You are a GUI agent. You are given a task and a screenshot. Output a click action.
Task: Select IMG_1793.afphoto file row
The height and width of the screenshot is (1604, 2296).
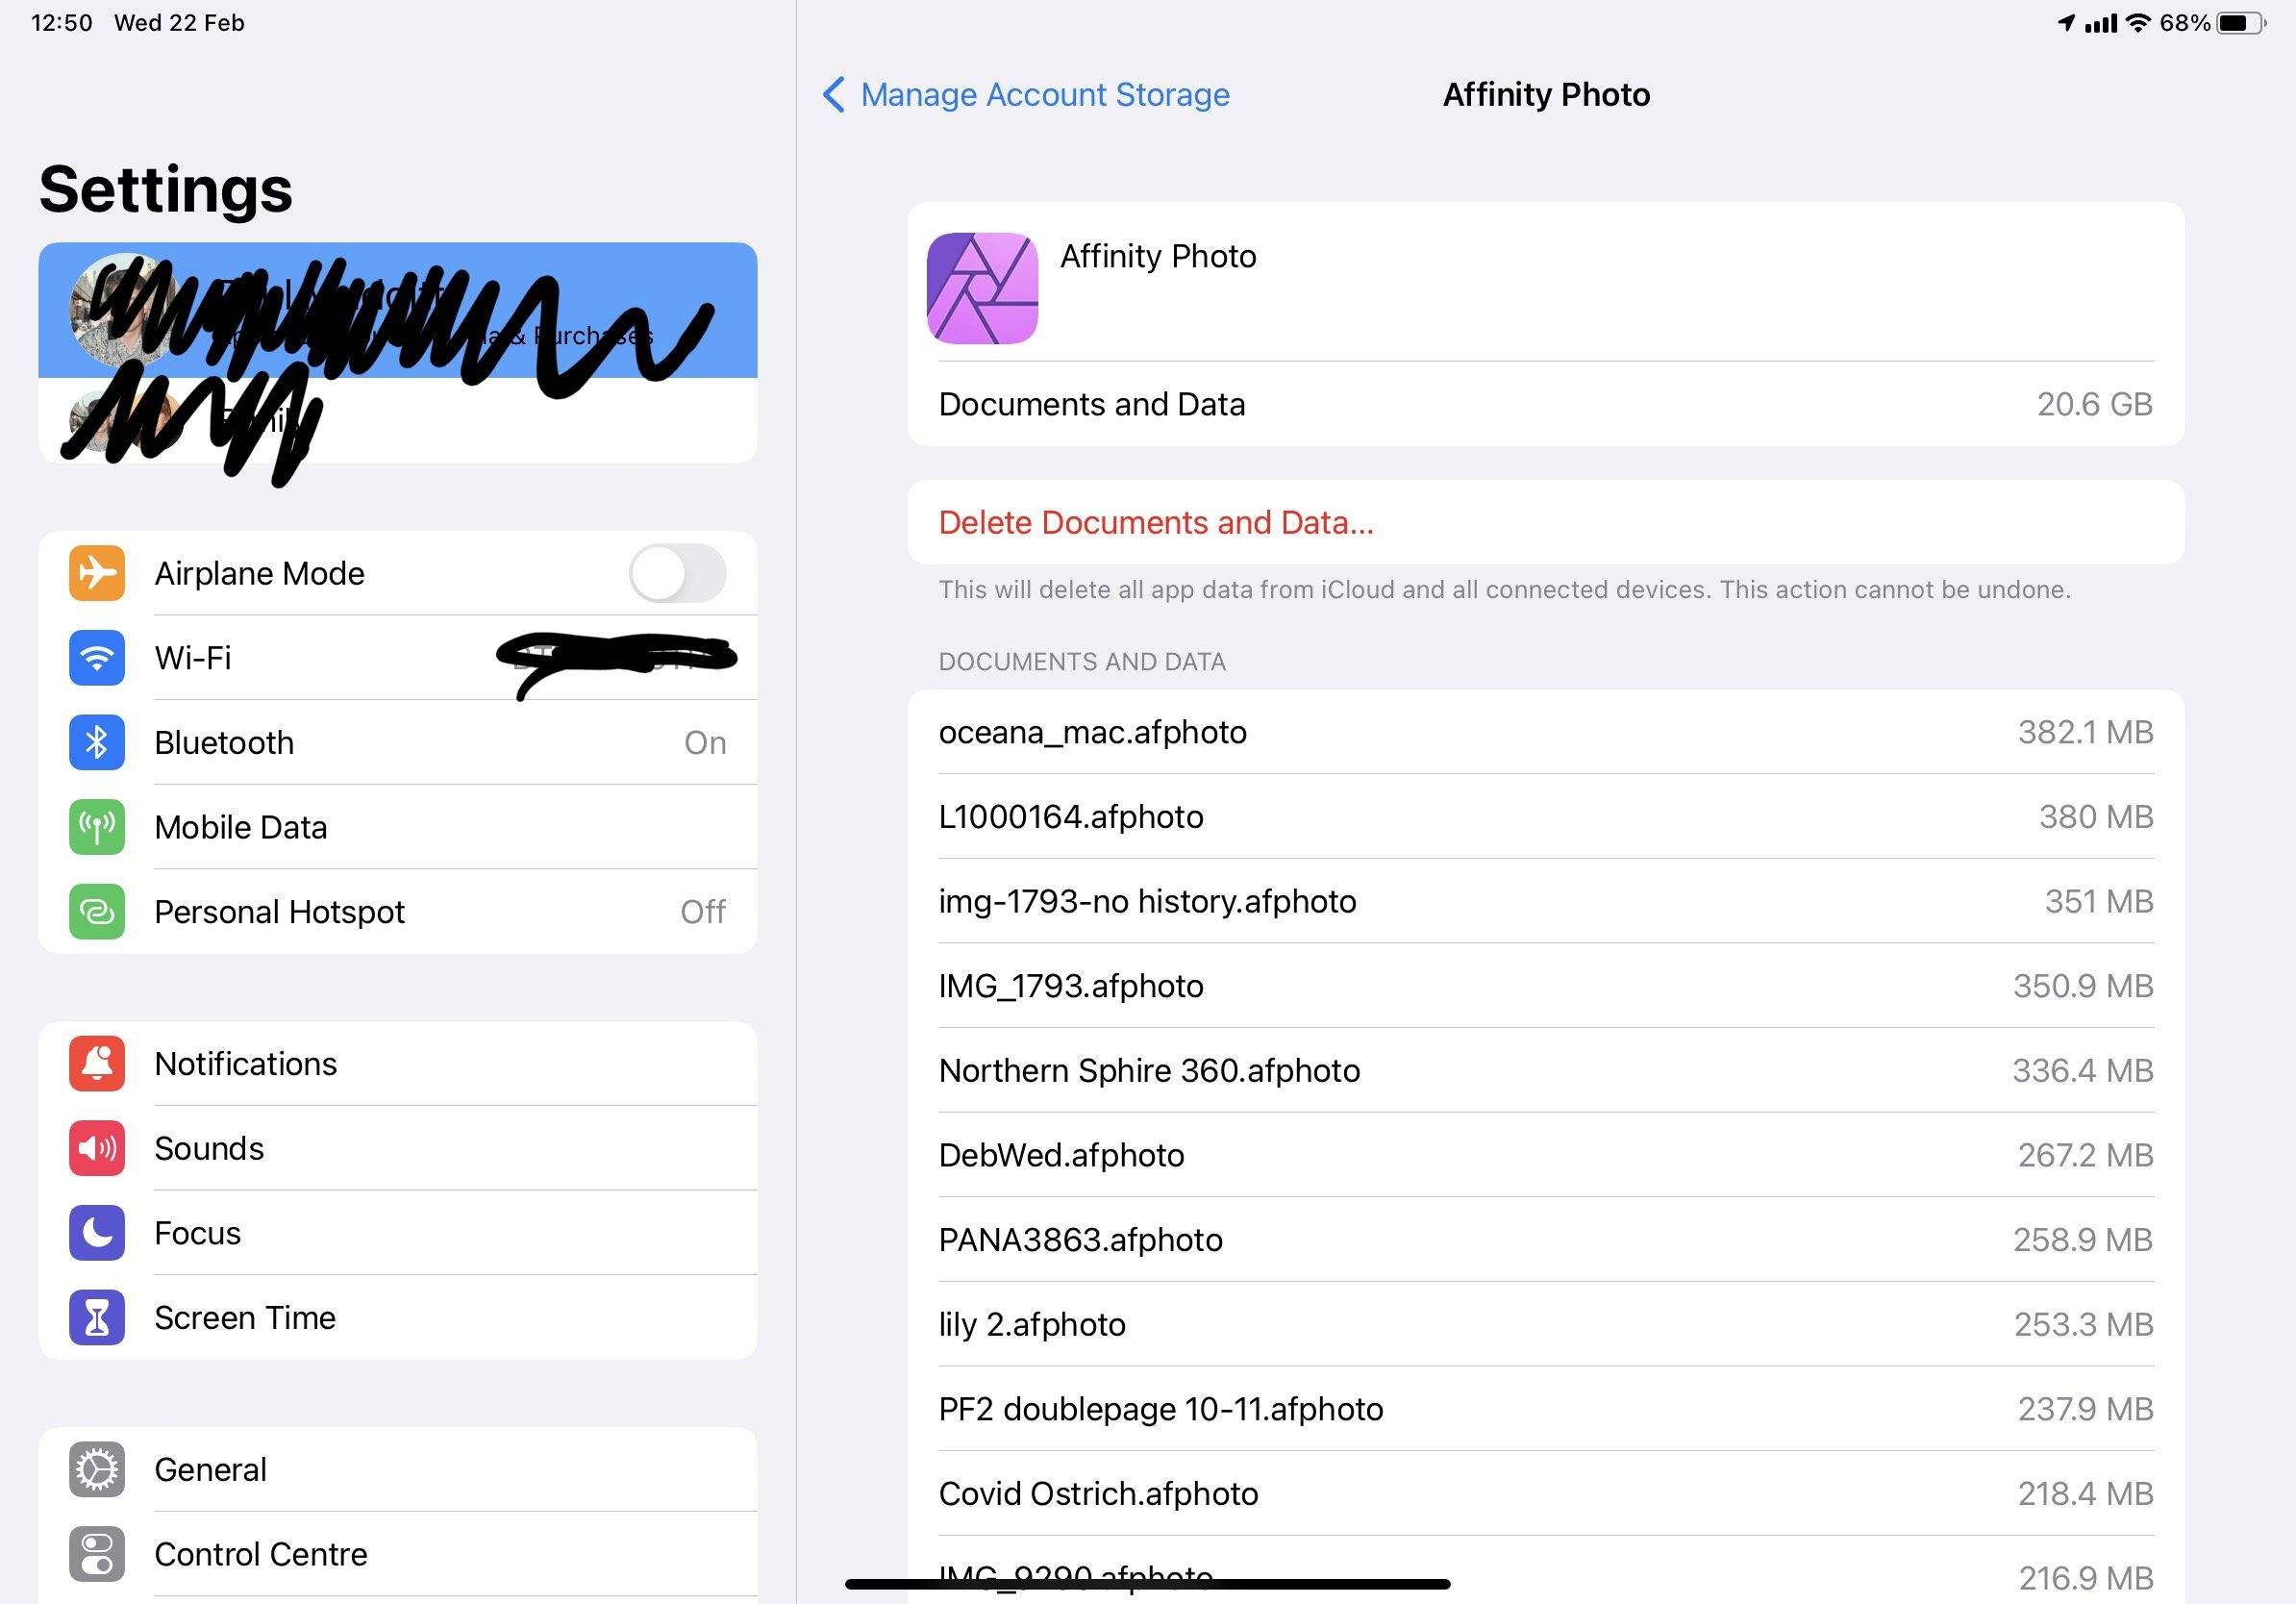1546,986
